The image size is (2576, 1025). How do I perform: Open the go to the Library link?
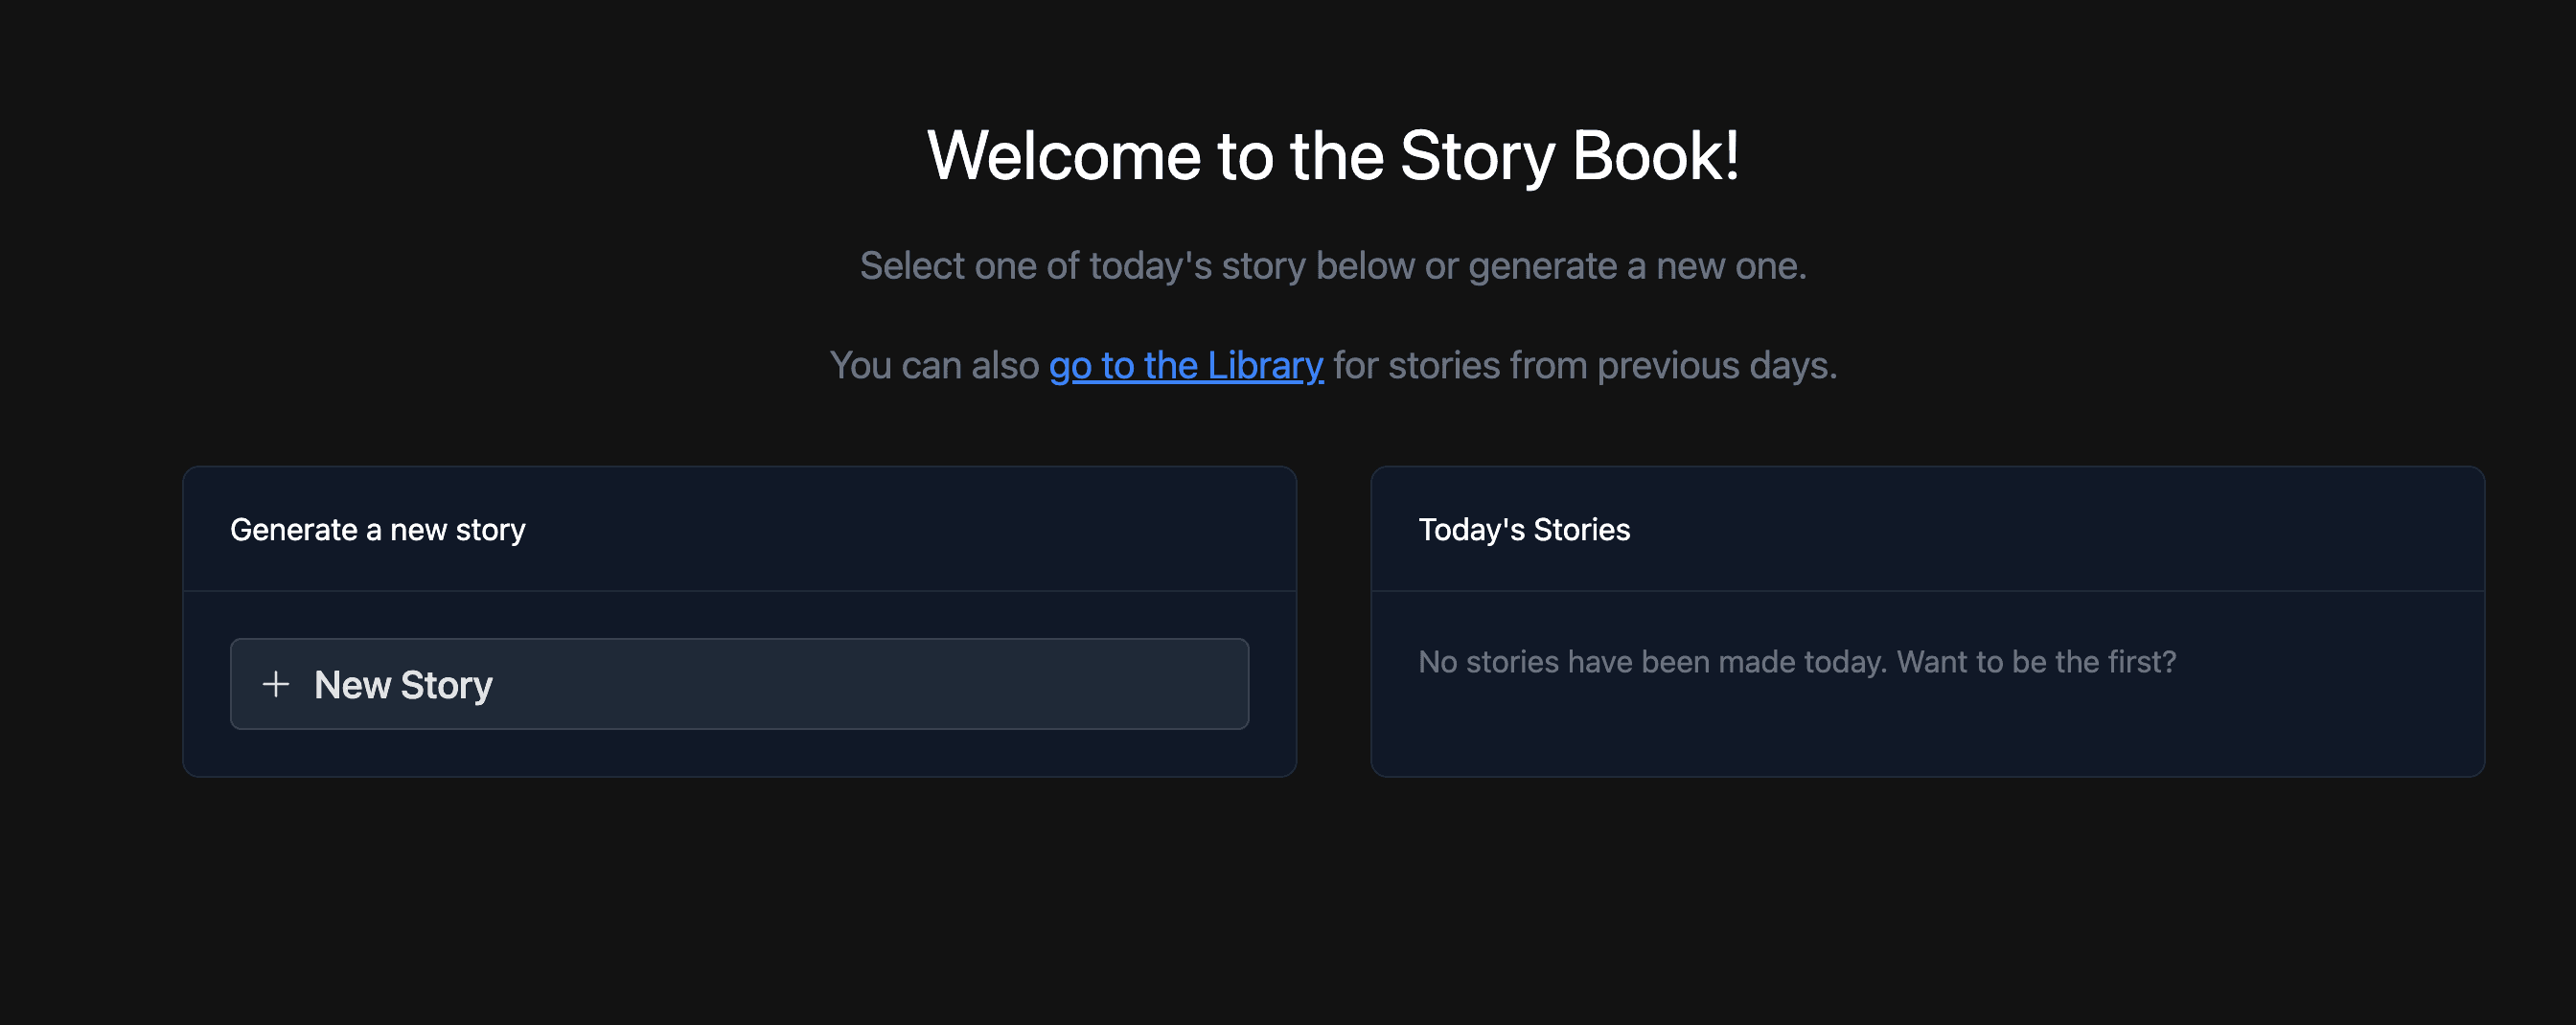tap(1186, 366)
